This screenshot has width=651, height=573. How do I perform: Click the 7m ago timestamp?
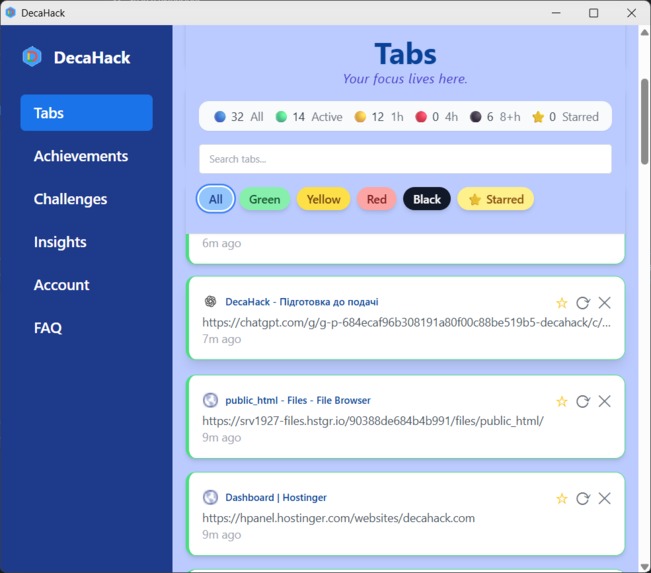pyautogui.click(x=222, y=339)
